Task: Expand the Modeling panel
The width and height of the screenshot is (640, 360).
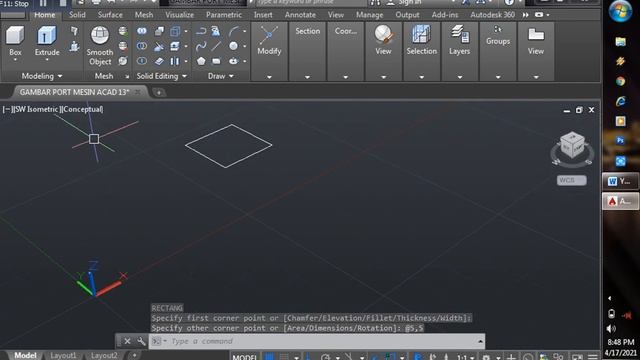Action: (x=42, y=76)
